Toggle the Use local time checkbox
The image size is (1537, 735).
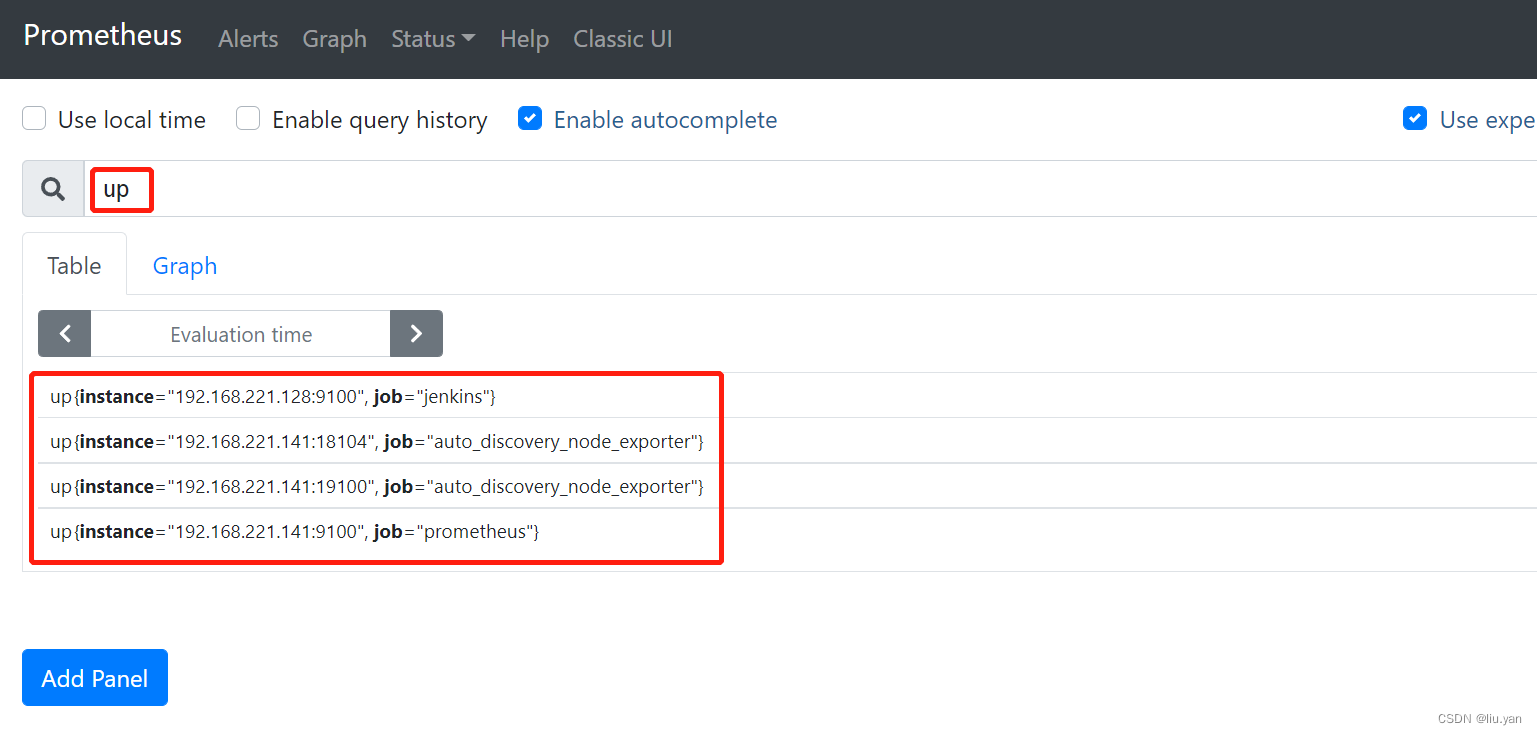click(34, 119)
